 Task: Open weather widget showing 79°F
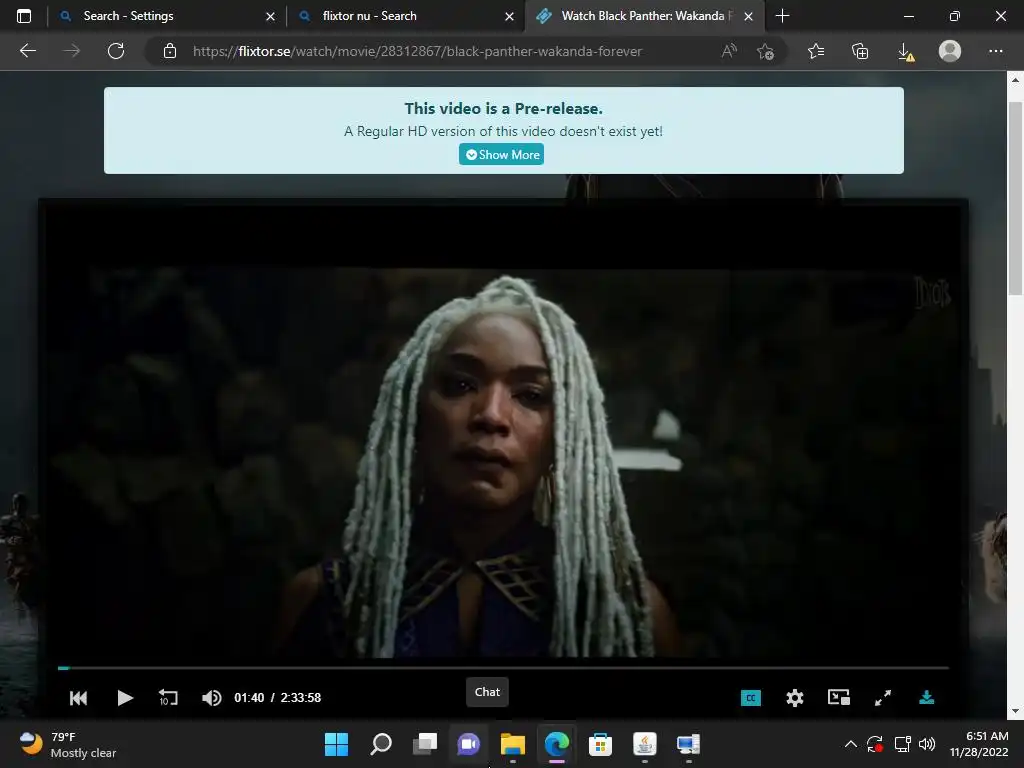pos(68,744)
